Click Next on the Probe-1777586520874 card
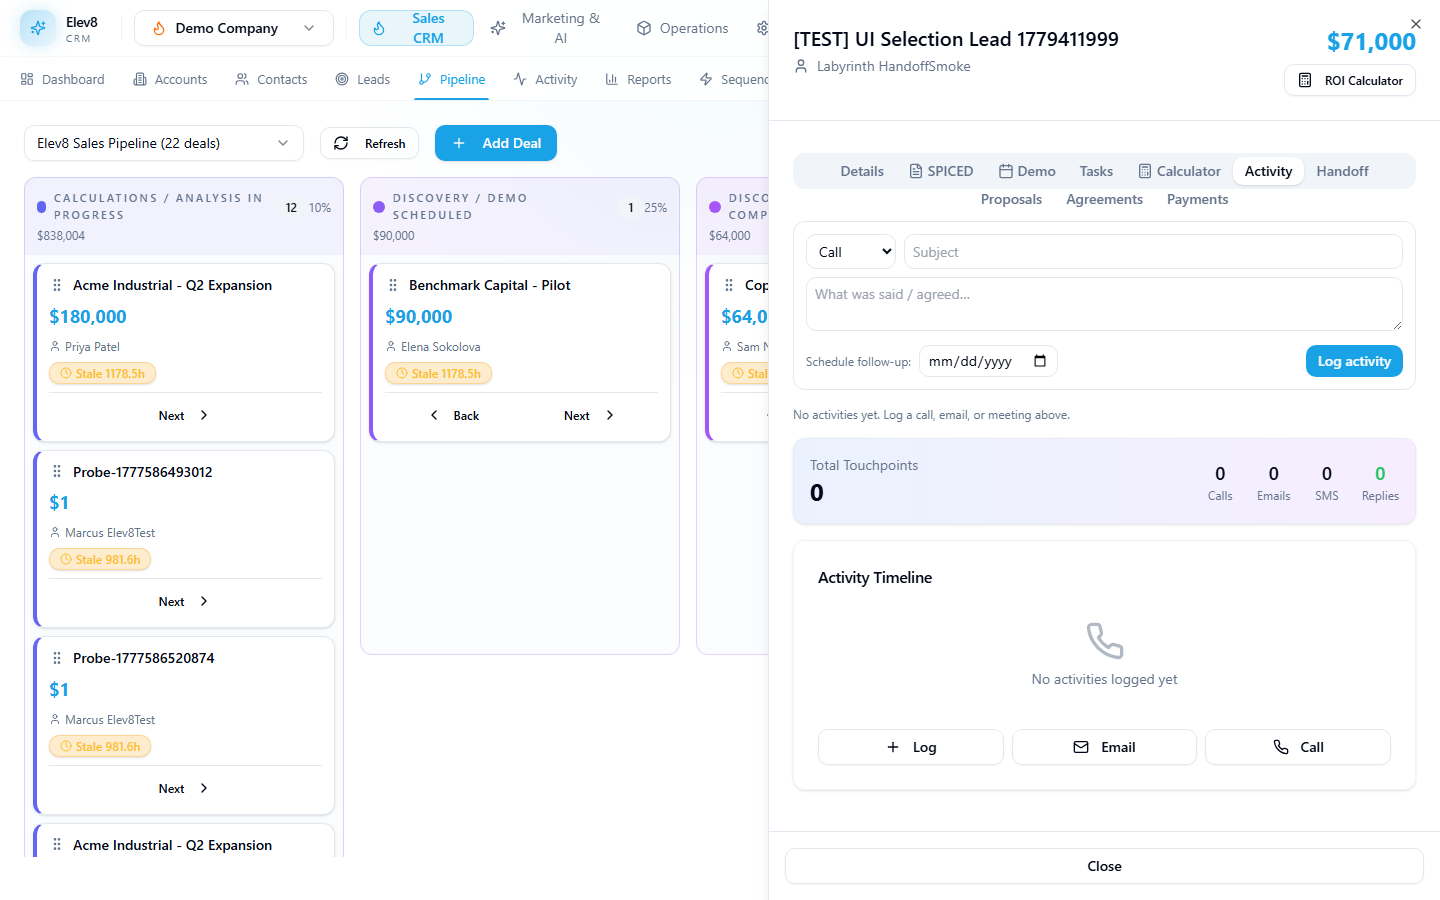 [184, 788]
